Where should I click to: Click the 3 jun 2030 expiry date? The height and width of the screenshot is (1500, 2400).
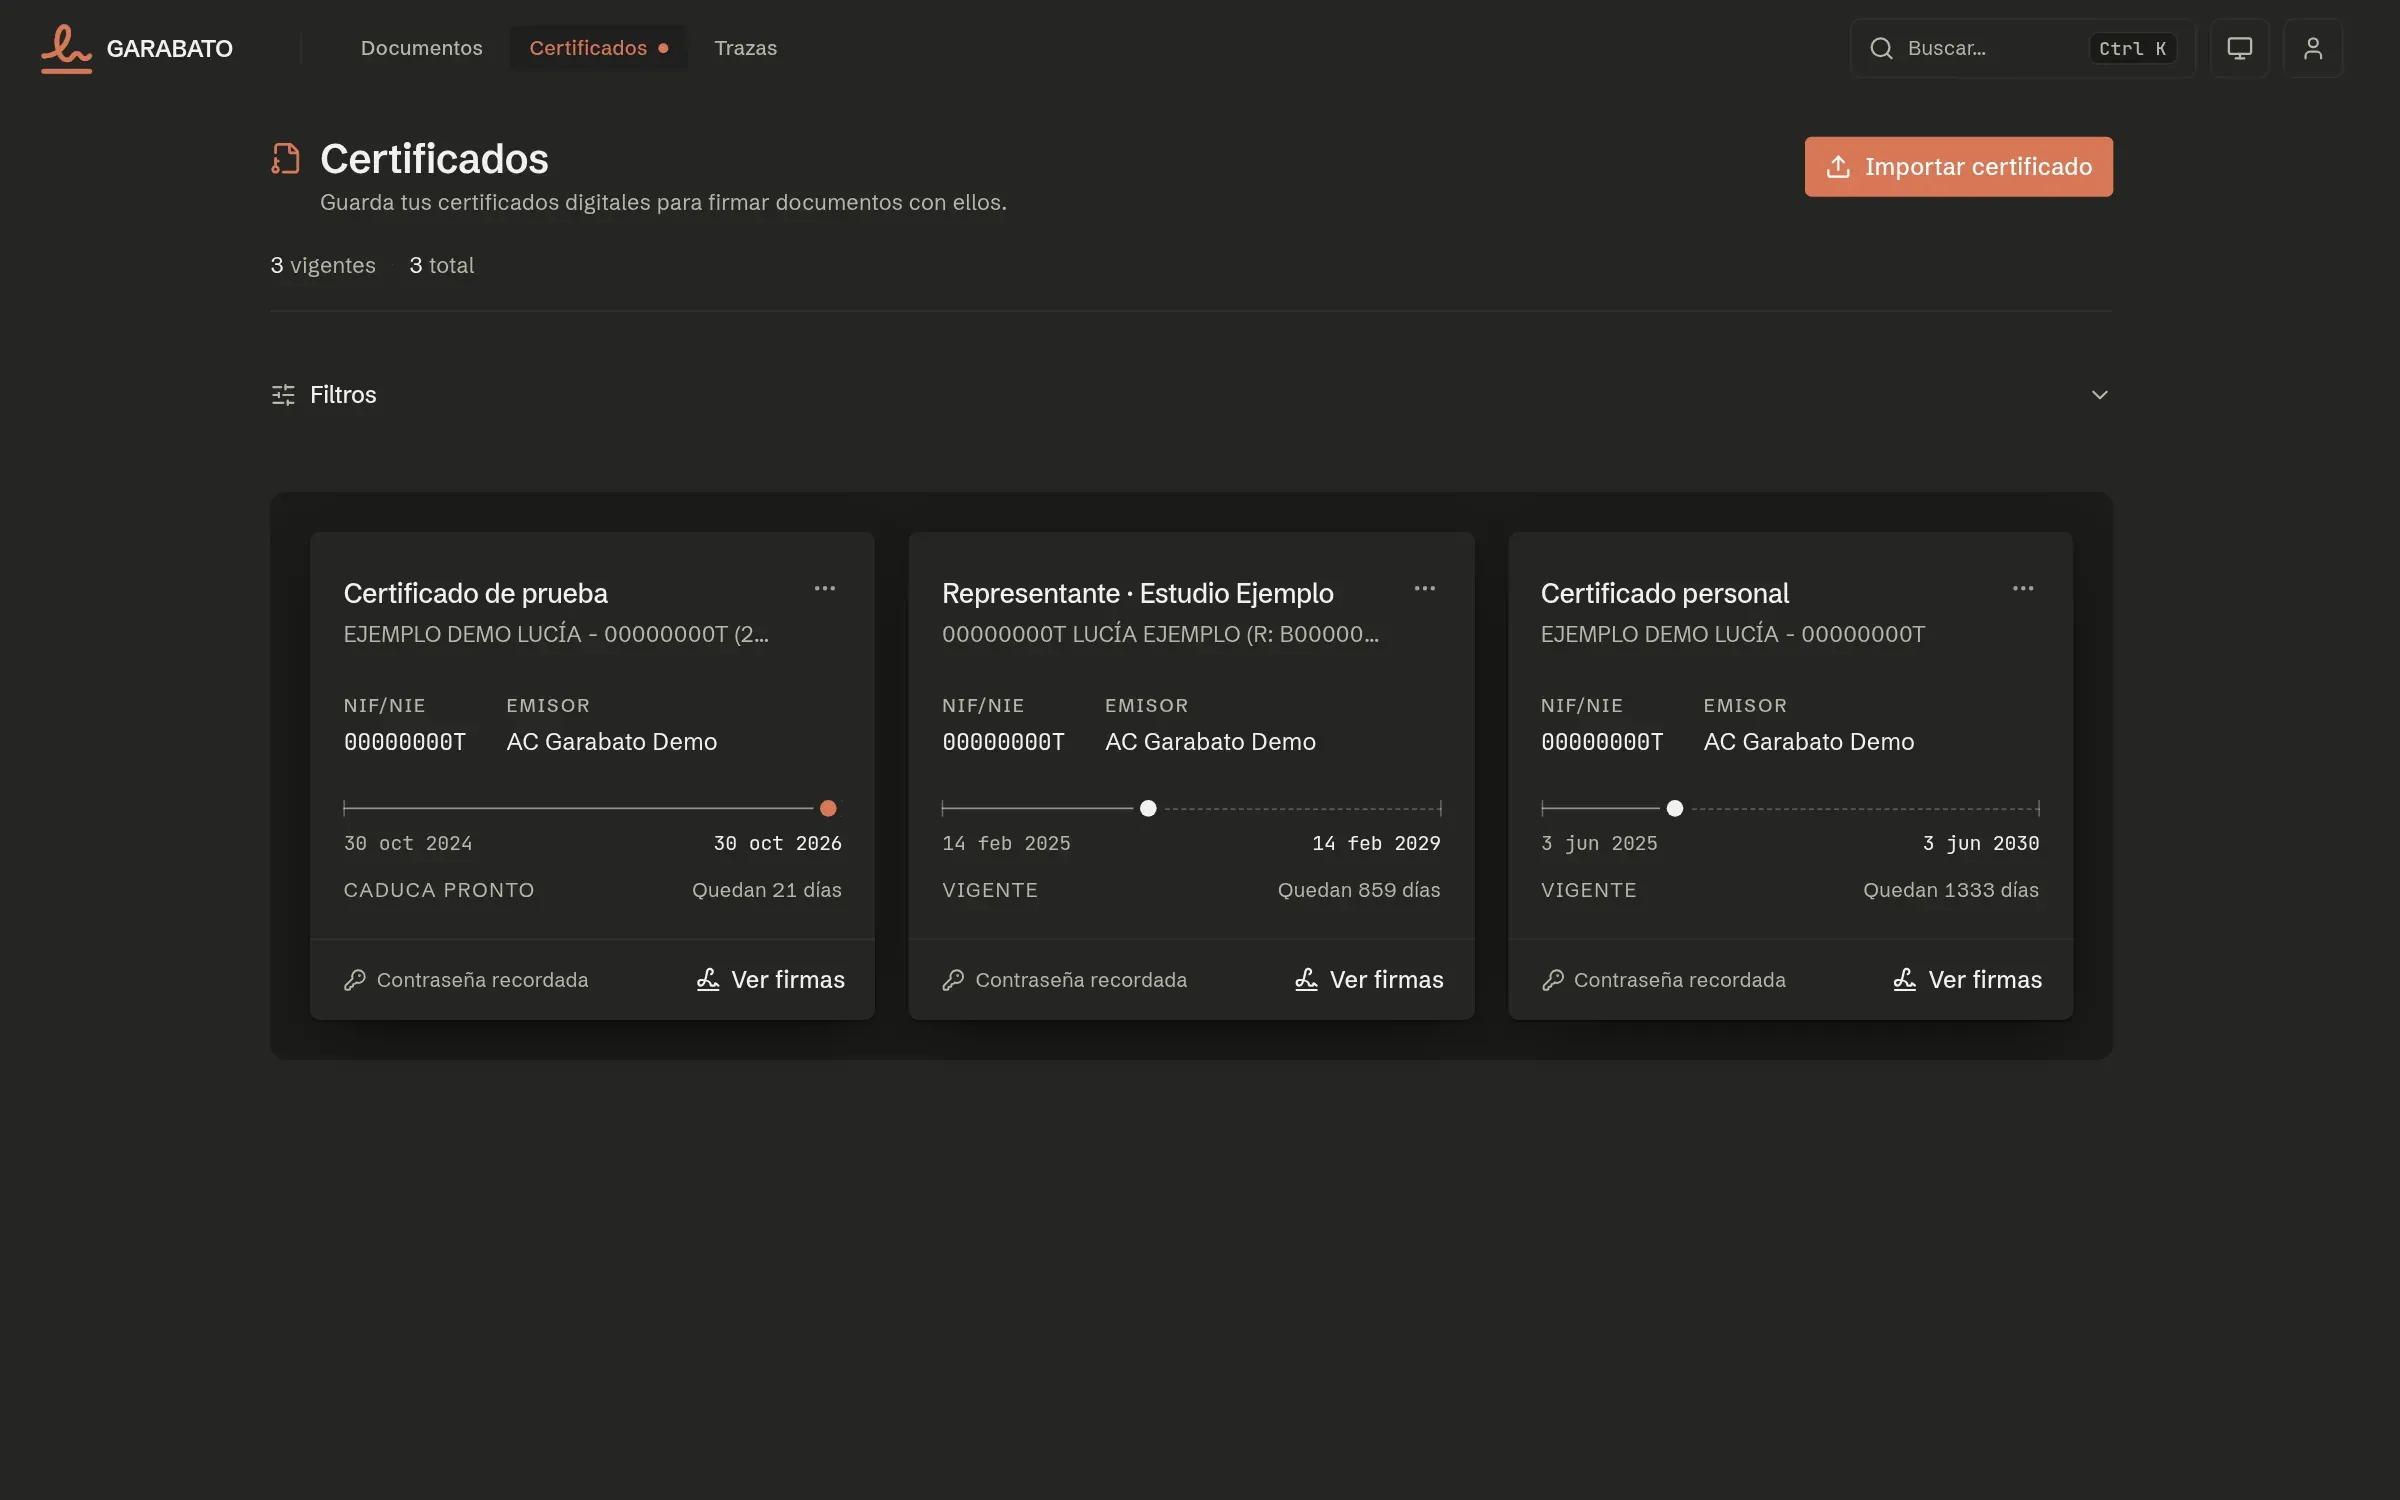tap(1980, 843)
